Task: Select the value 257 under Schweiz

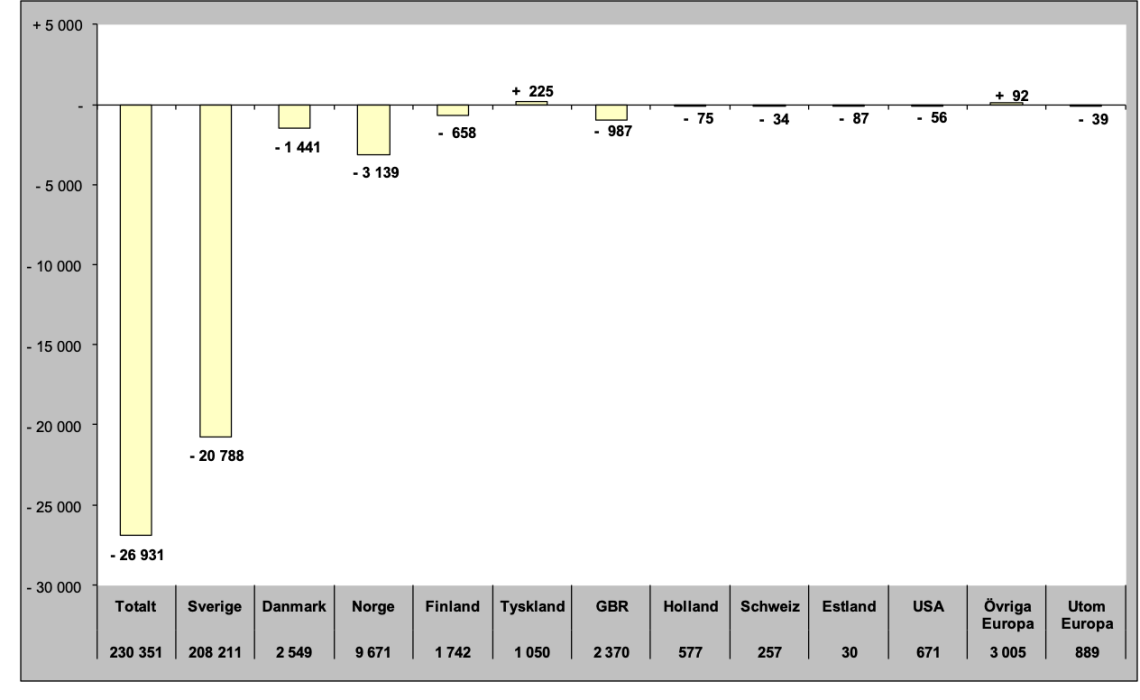Action: click(x=770, y=653)
